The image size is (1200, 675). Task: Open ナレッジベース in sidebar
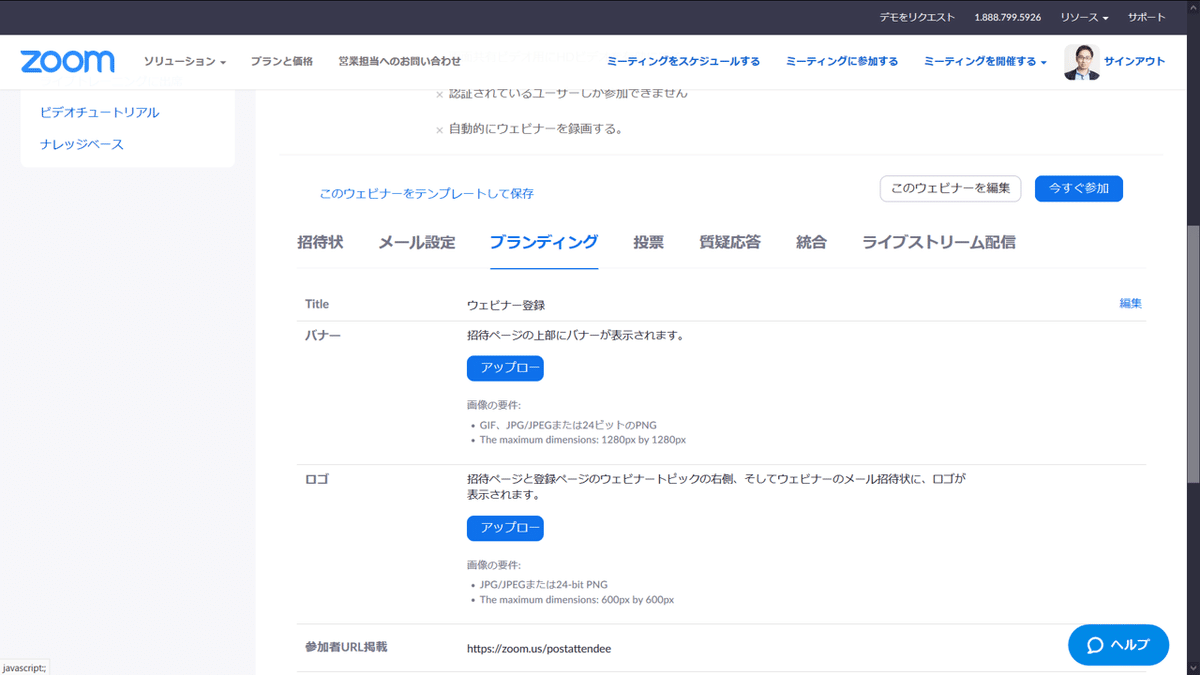(82, 144)
